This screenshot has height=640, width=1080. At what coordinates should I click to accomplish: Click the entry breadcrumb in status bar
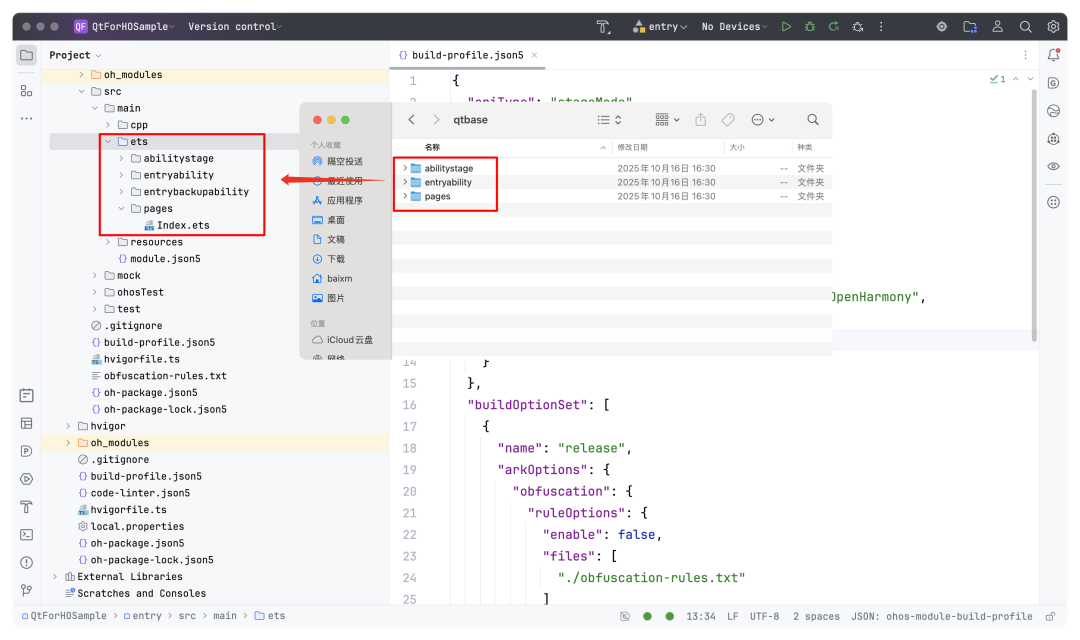pyautogui.click(x=143, y=617)
